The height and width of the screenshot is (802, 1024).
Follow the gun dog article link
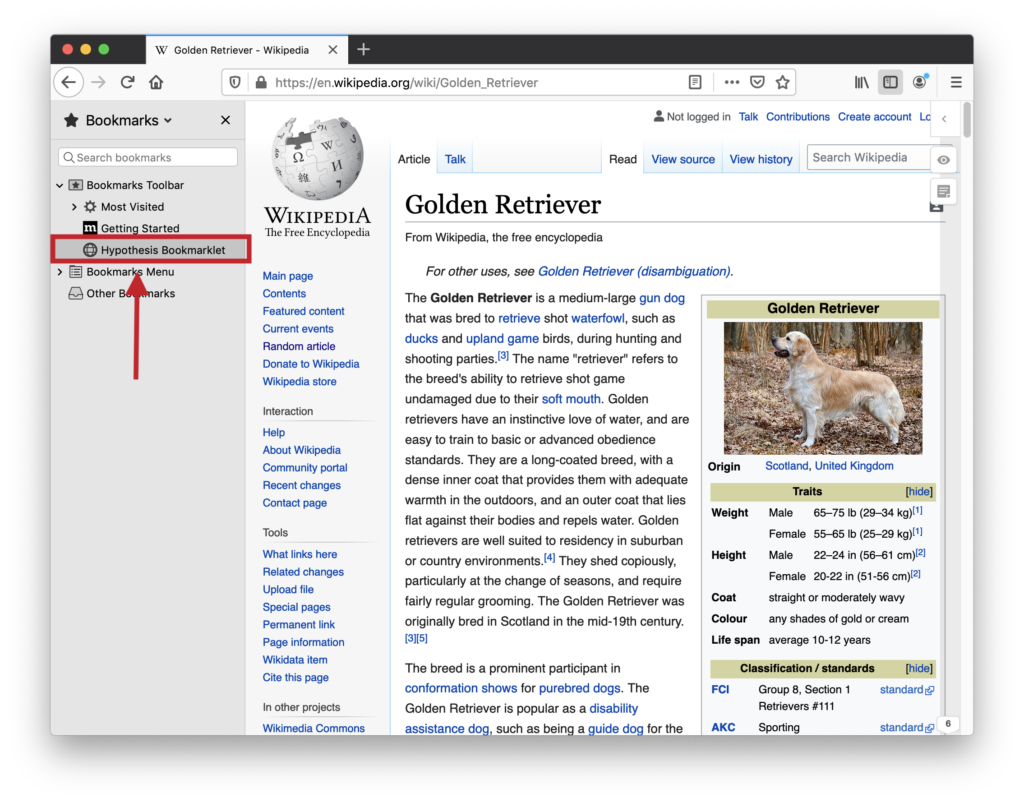pyautogui.click(x=662, y=298)
